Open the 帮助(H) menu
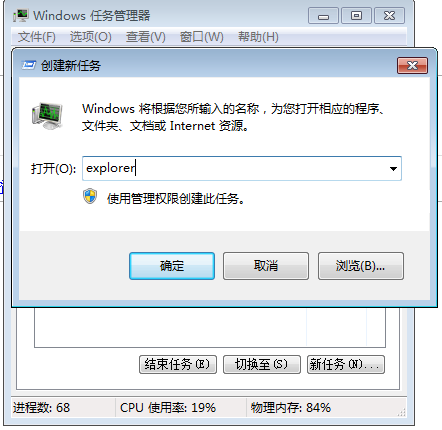The height and width of the screenshot is (430, 442). tap(258, 37)
